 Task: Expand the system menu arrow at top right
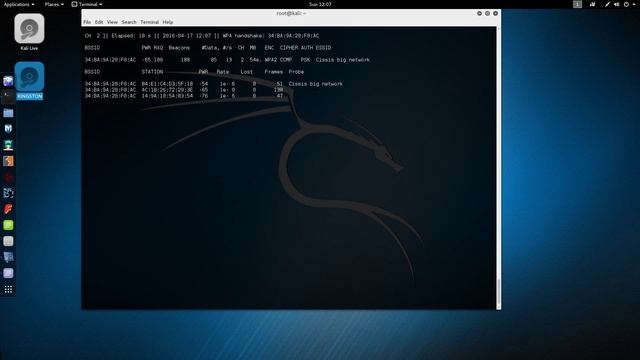634,4
